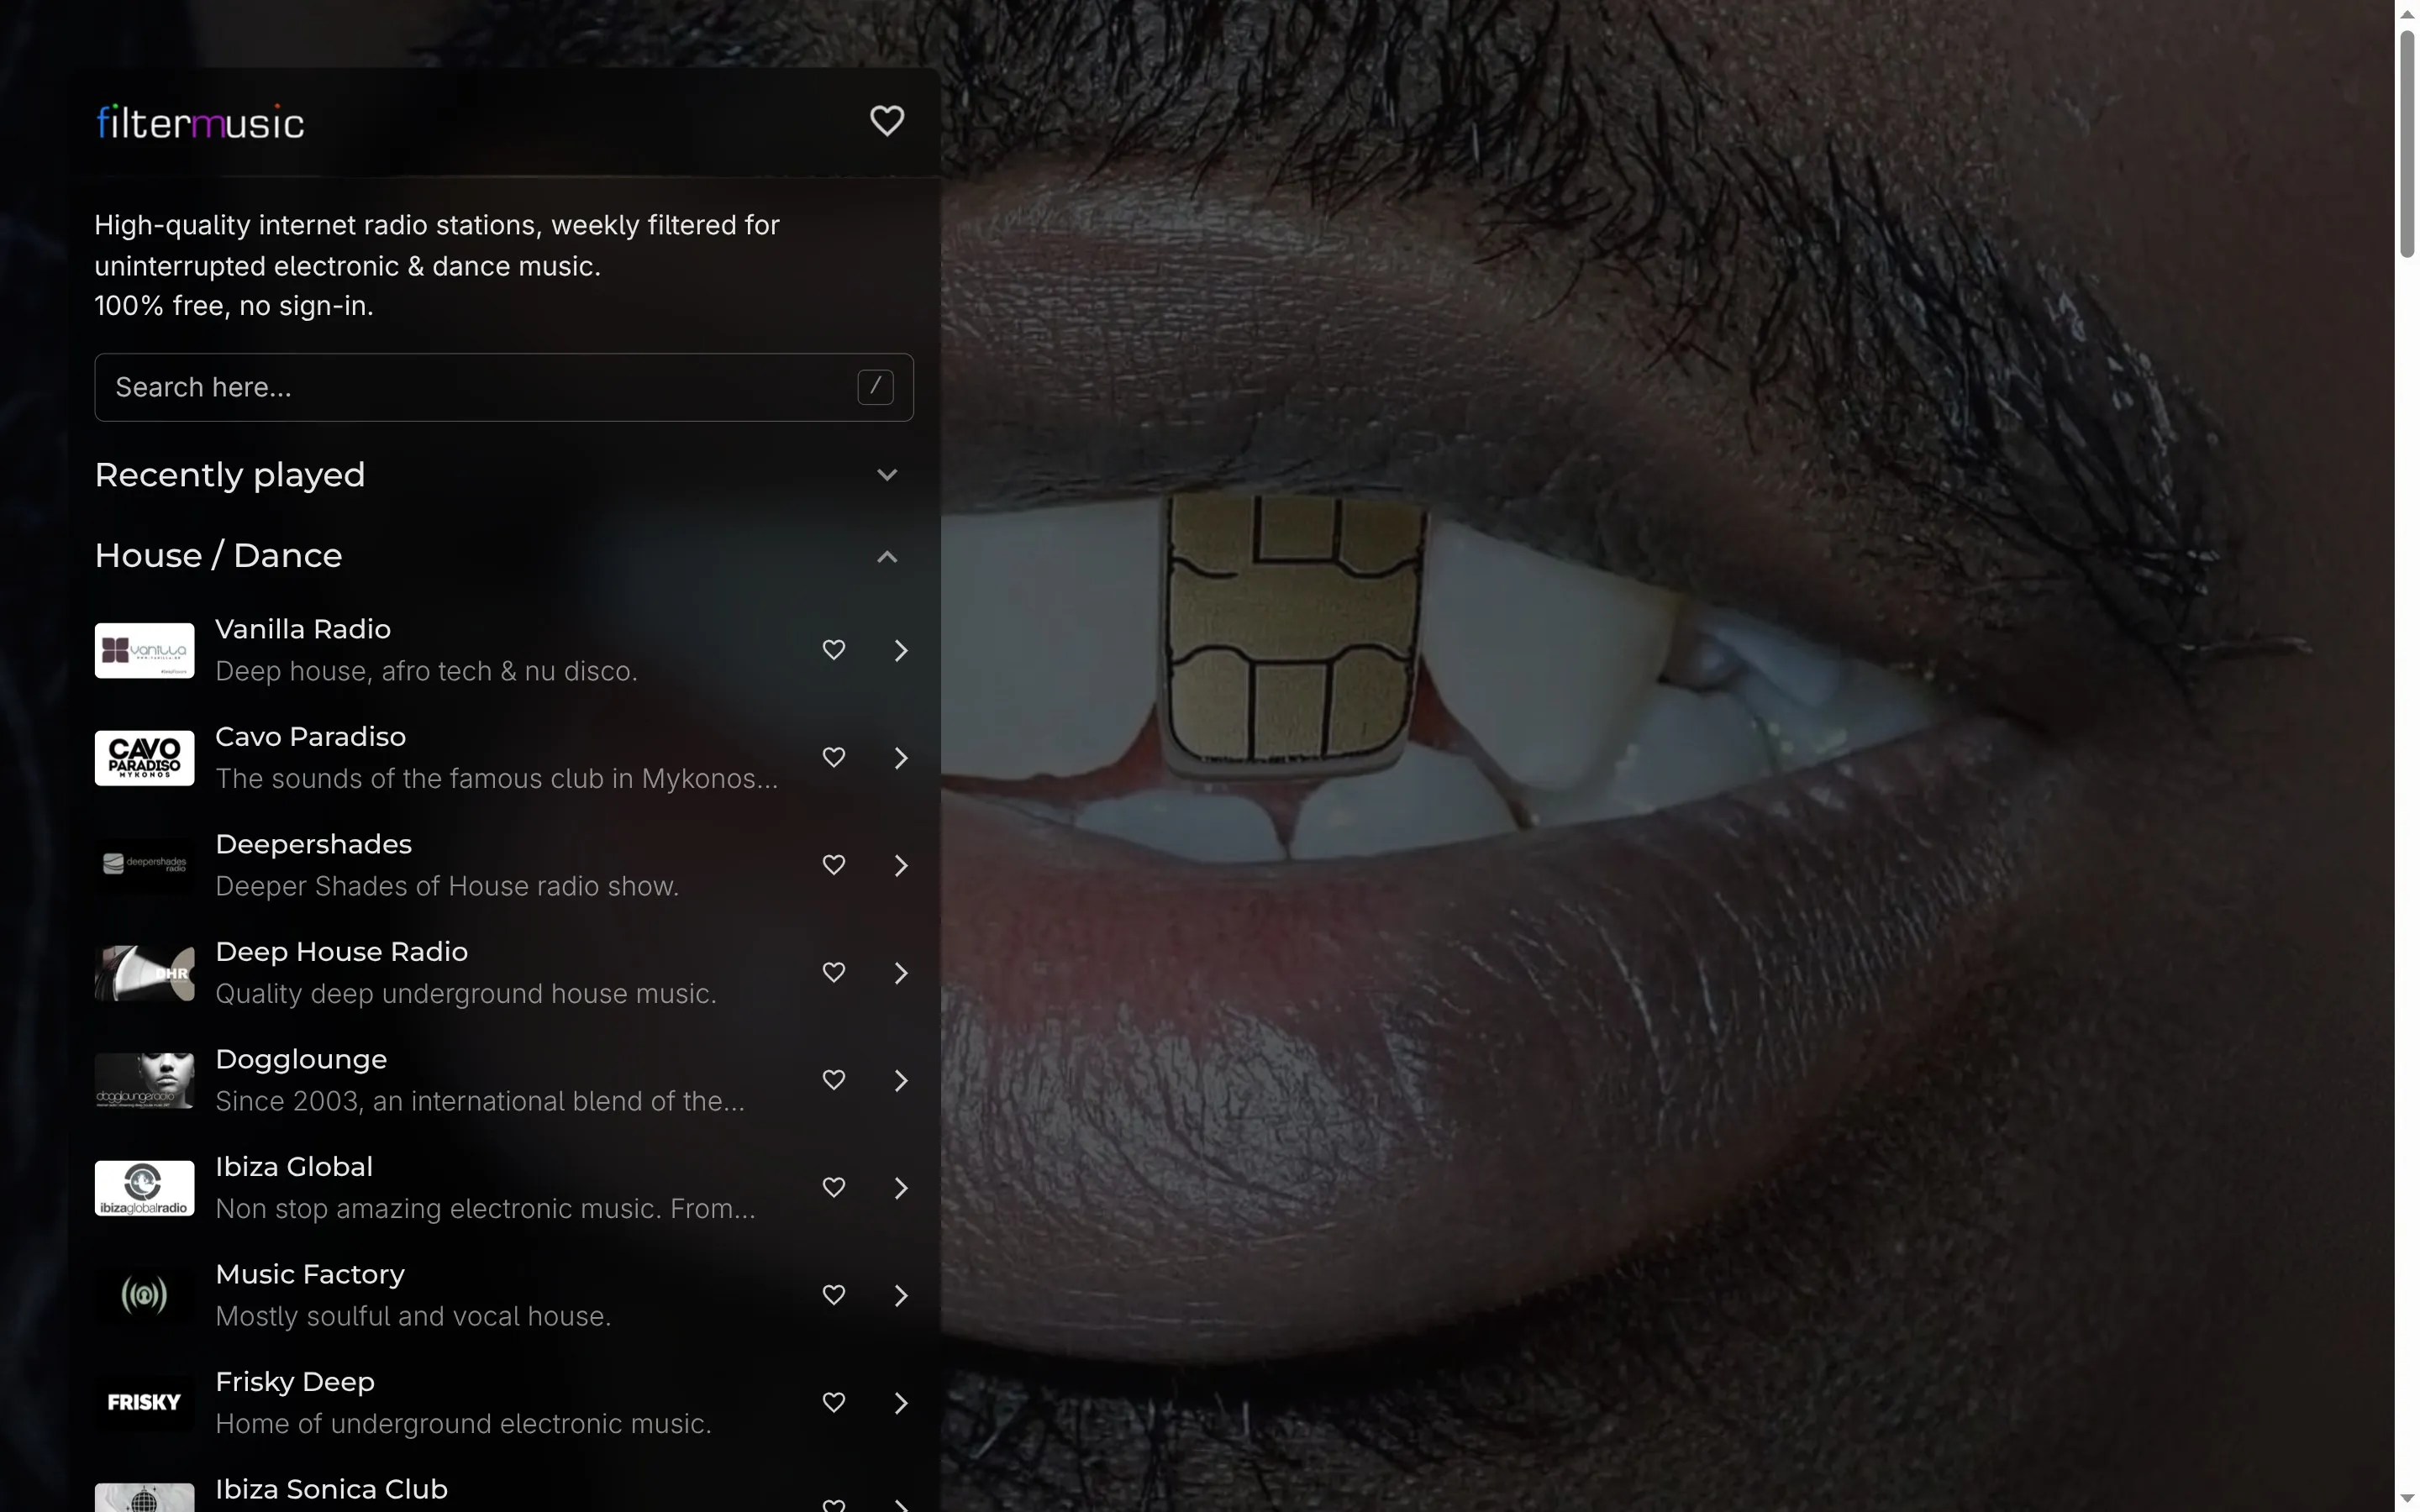
Task: Click the slash shortcut icon in search
Action: (875, 387)
